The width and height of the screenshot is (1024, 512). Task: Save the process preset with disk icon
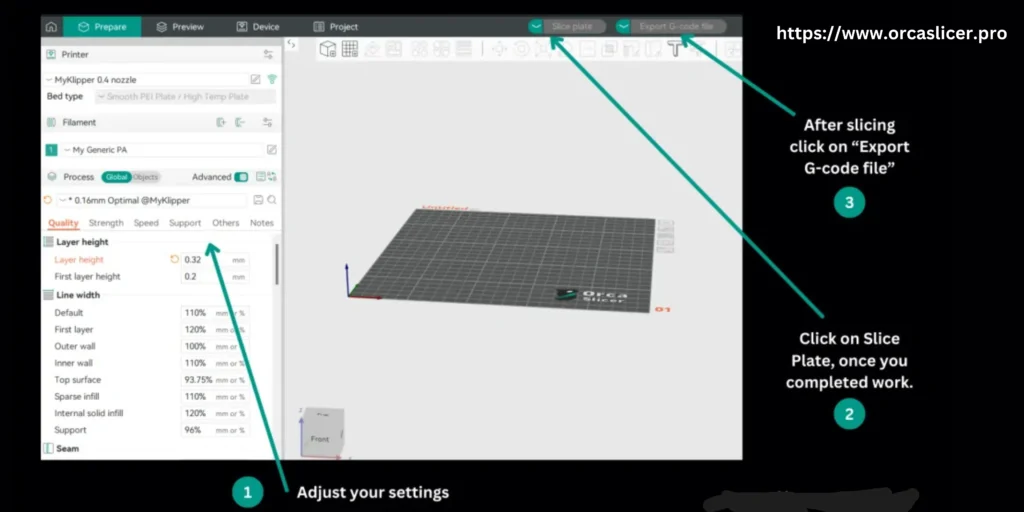[258, 200]
